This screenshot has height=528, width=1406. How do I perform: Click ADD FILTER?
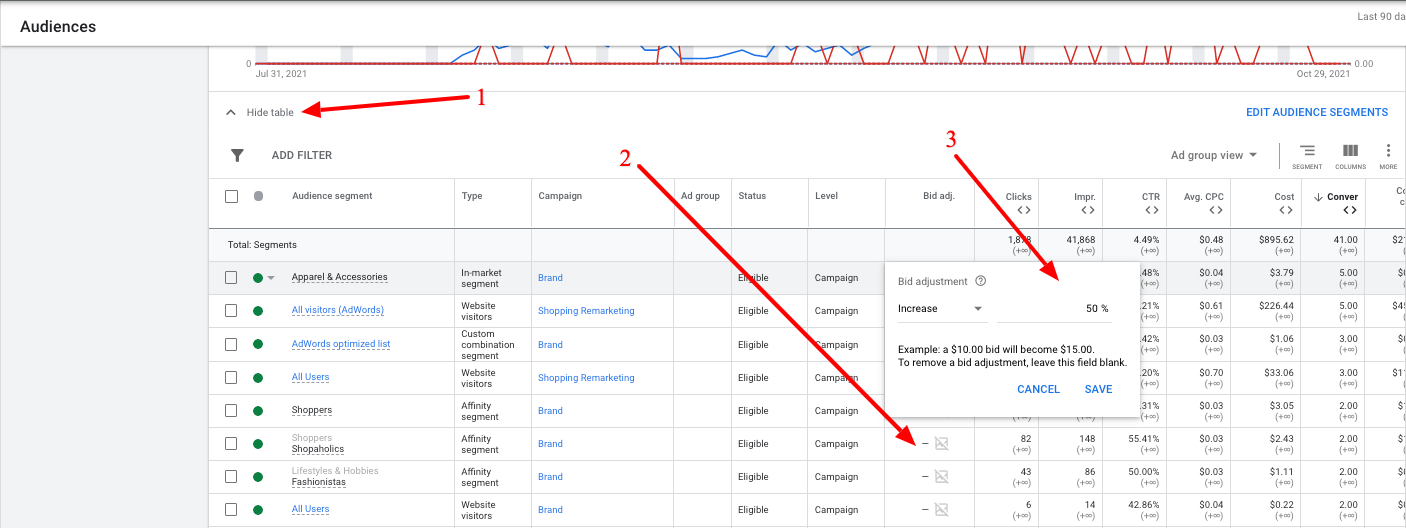pos(302,155)
